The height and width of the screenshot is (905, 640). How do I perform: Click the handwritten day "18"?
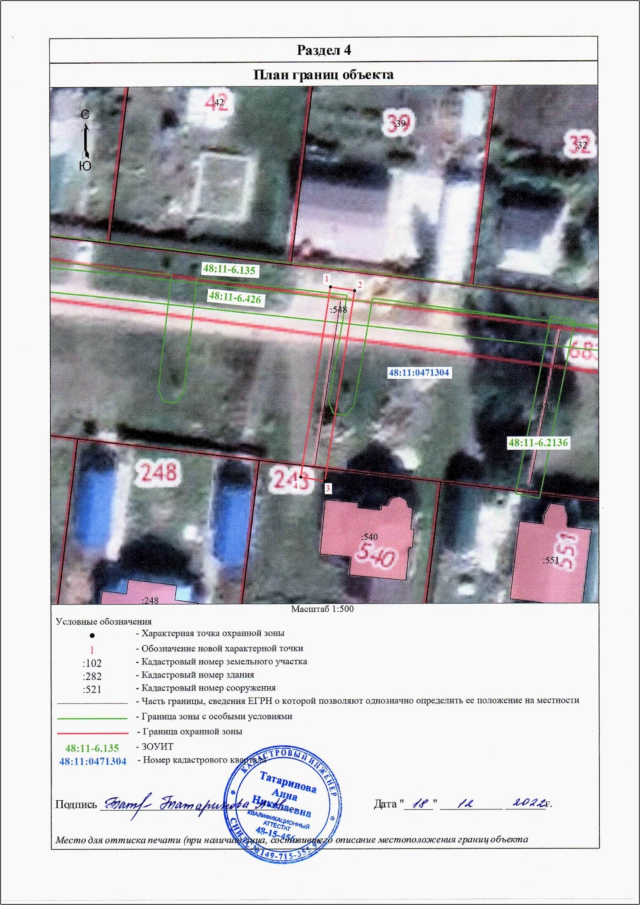click(421, 803)
